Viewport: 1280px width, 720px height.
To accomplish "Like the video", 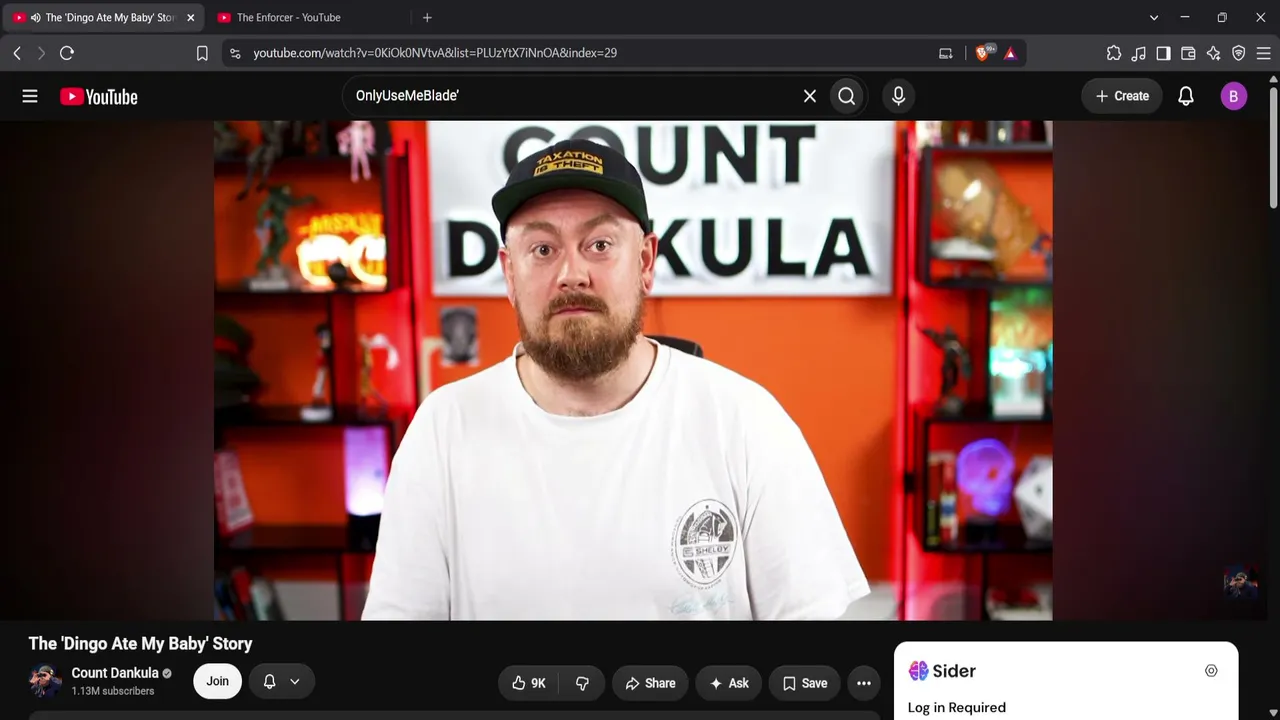I will [x=529, y=683].
